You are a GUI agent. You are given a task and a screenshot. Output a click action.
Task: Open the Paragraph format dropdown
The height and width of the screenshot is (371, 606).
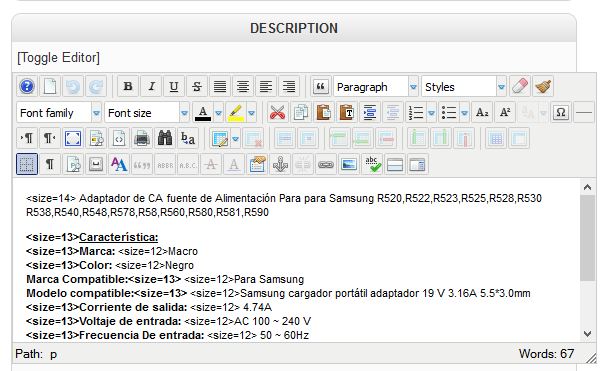click(x=376, y=87)
